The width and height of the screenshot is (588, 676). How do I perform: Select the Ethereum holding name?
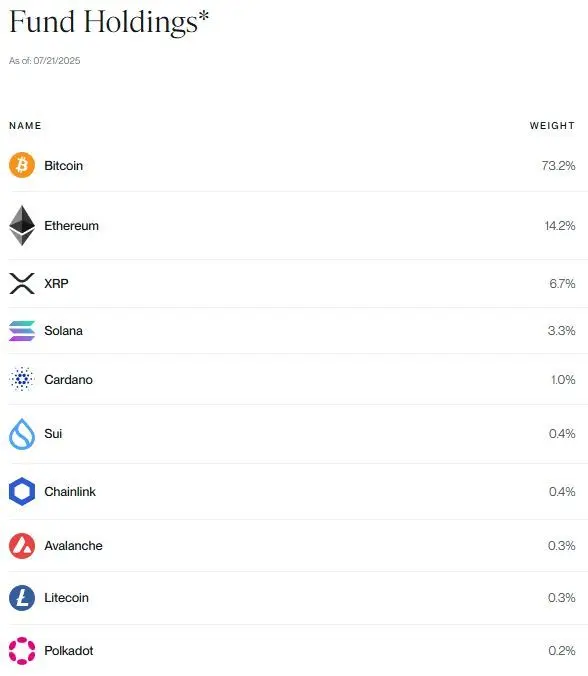pyautogui.click(x=72, y=225)
